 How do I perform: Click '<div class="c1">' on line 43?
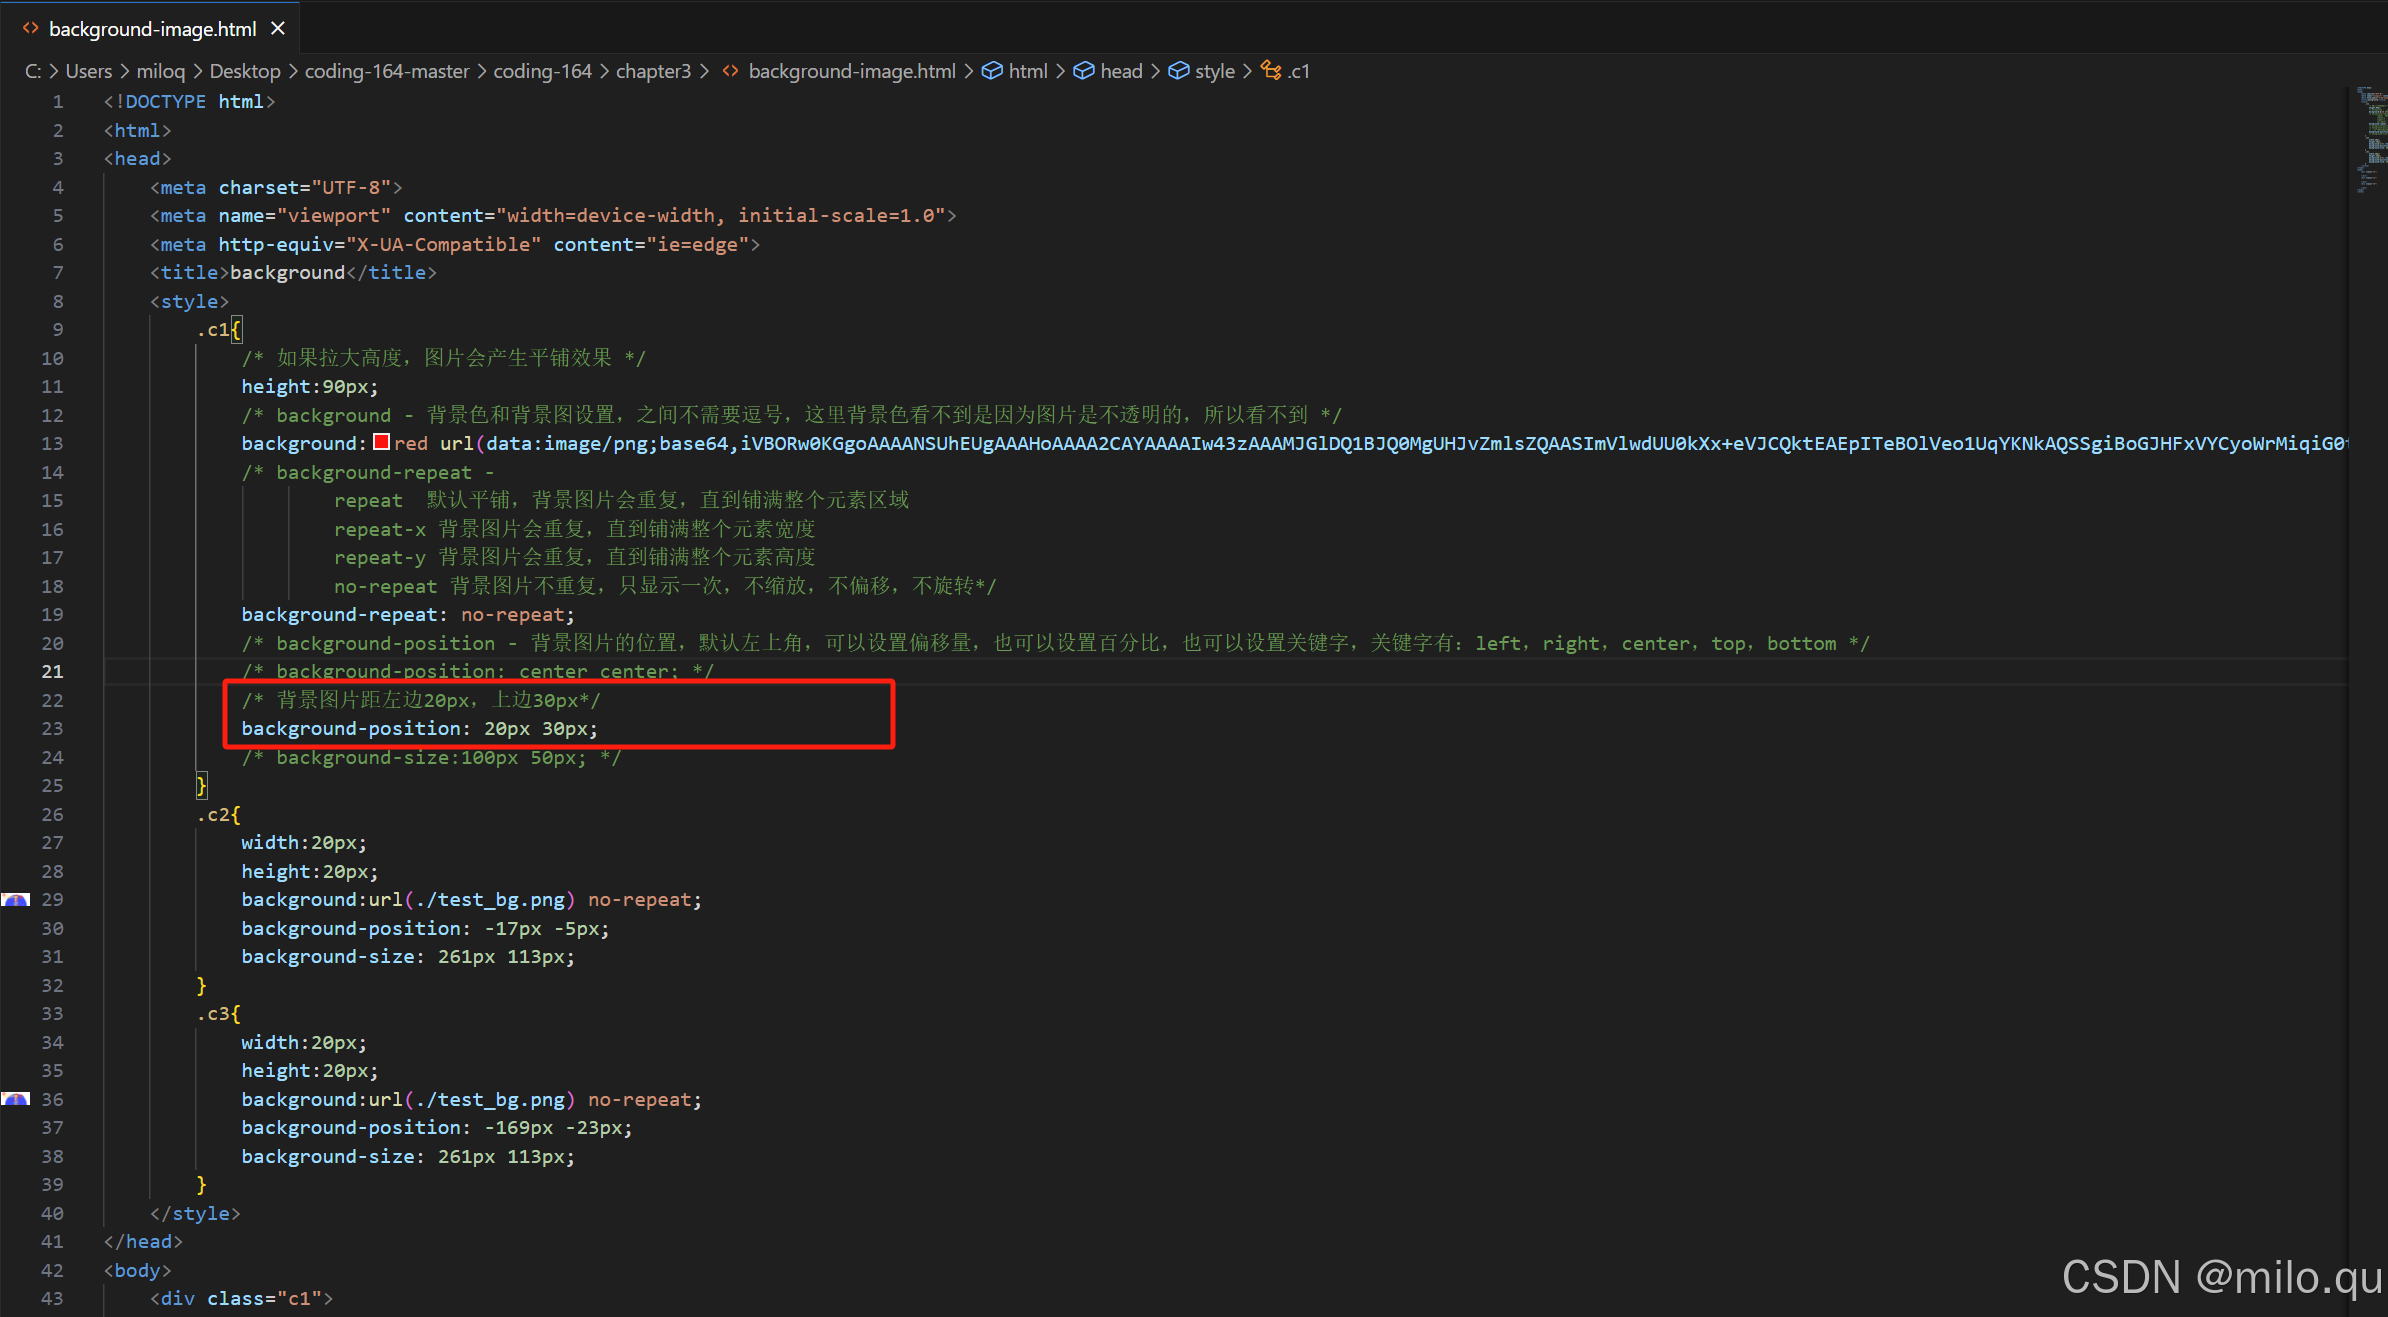pyautogui.click(x=241, y=1298)
